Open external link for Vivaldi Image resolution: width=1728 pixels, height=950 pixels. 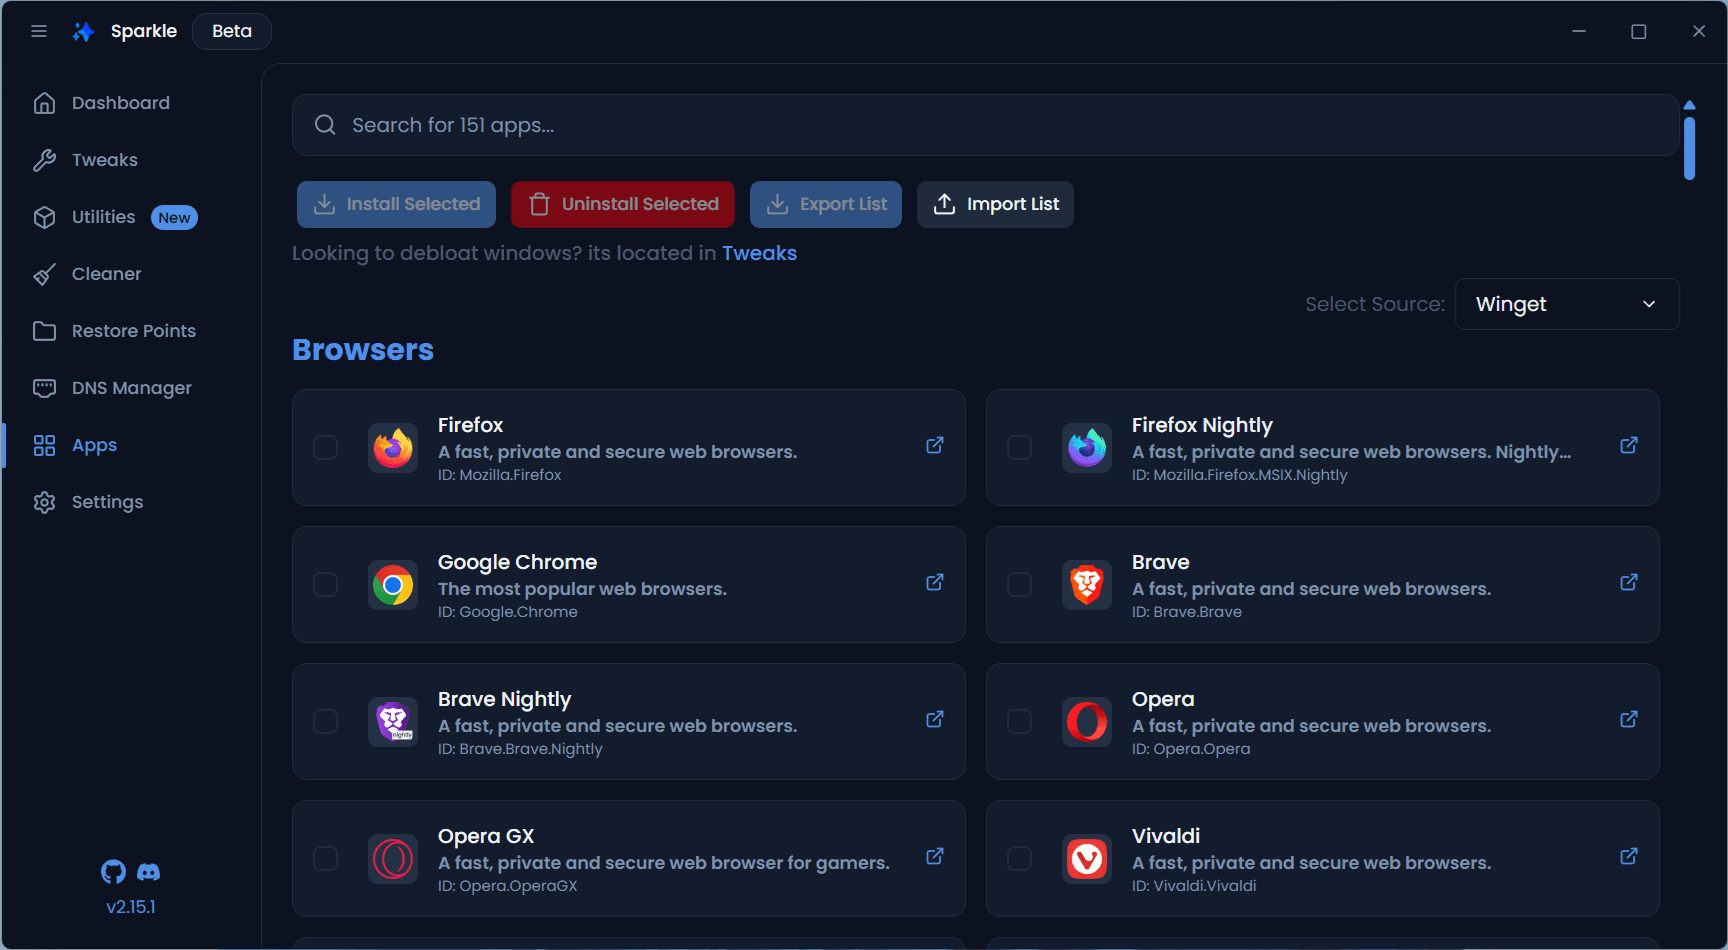[1629, 856]
